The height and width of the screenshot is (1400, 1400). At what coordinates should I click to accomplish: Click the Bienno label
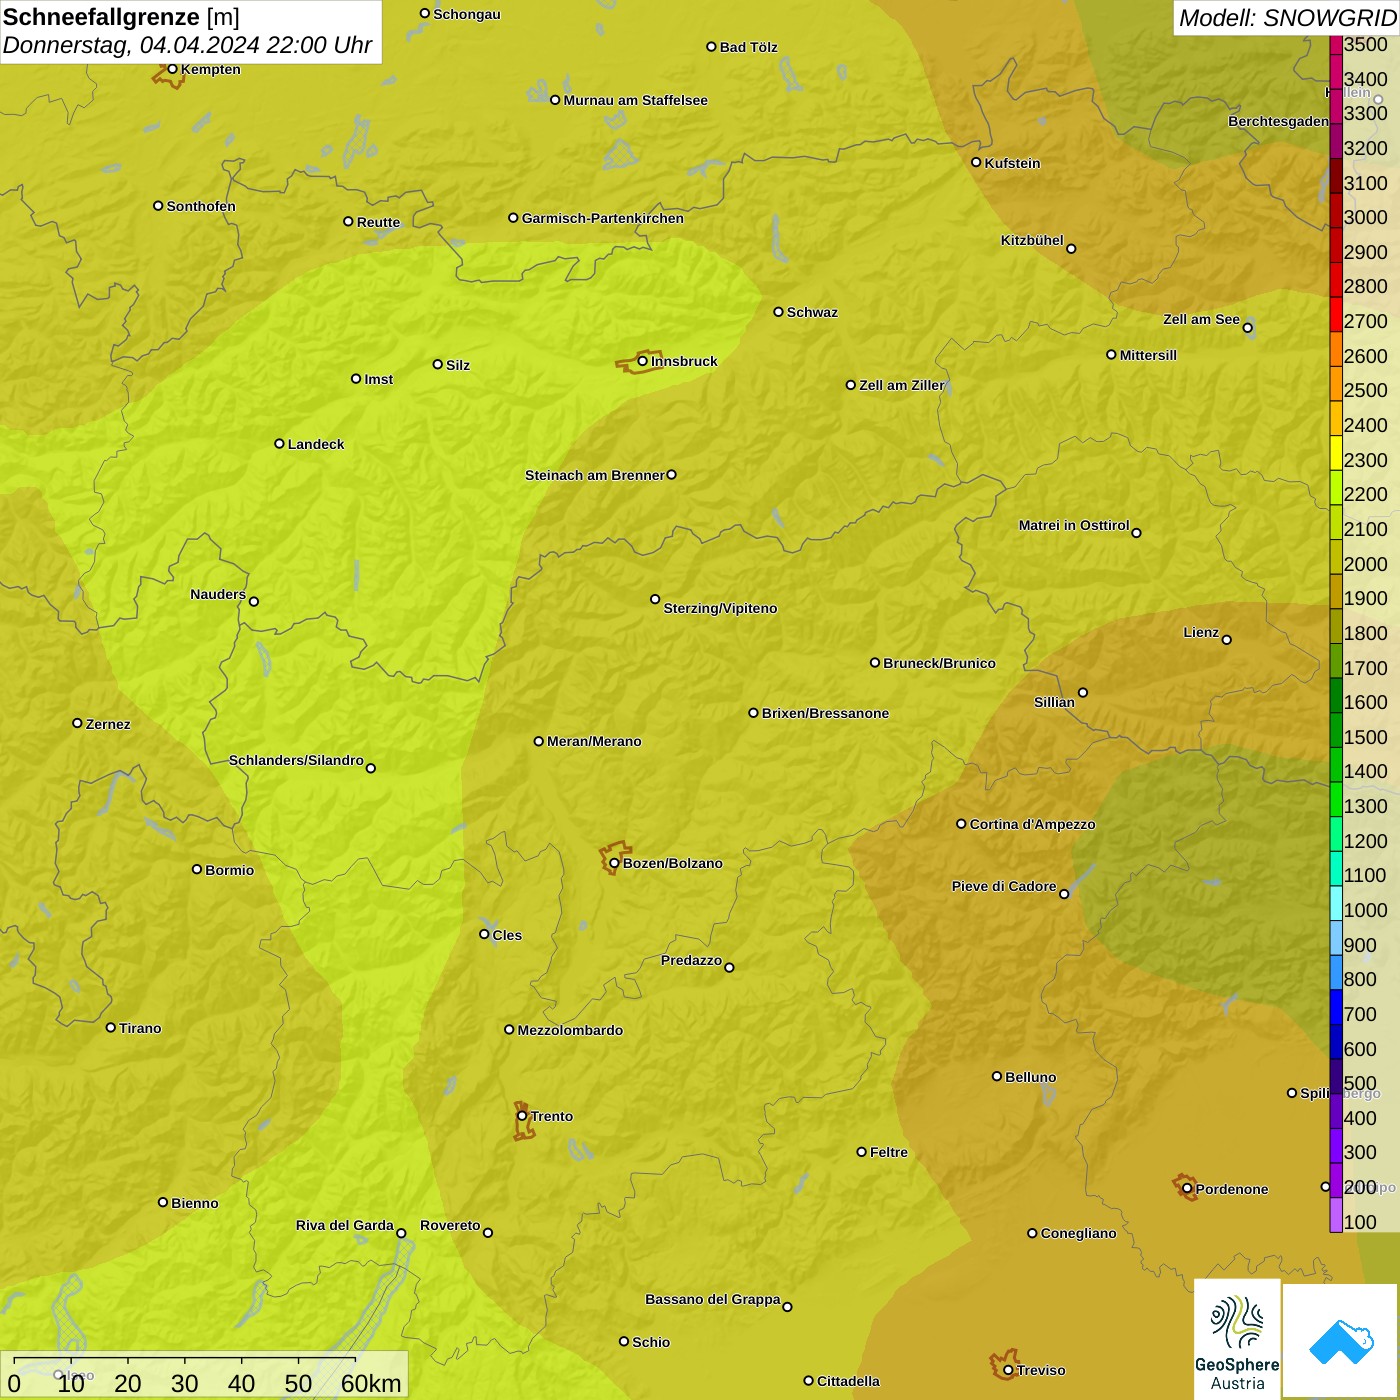point(194,1203)
